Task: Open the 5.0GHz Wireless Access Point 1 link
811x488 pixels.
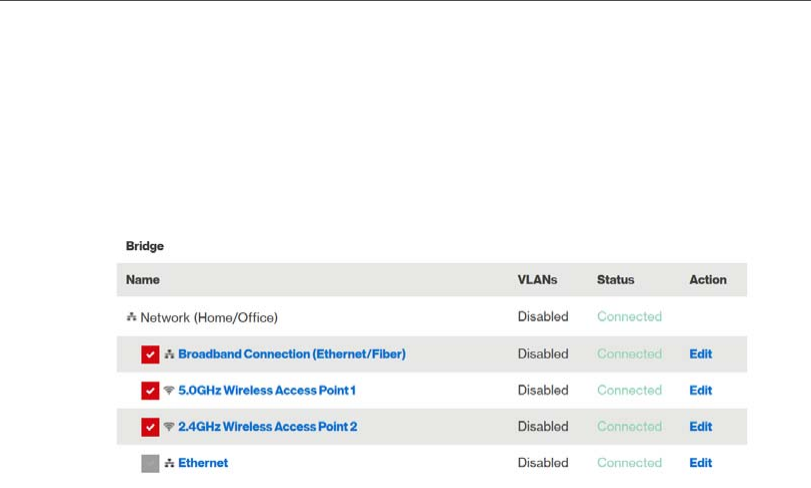Action: (x=266, y=390)
